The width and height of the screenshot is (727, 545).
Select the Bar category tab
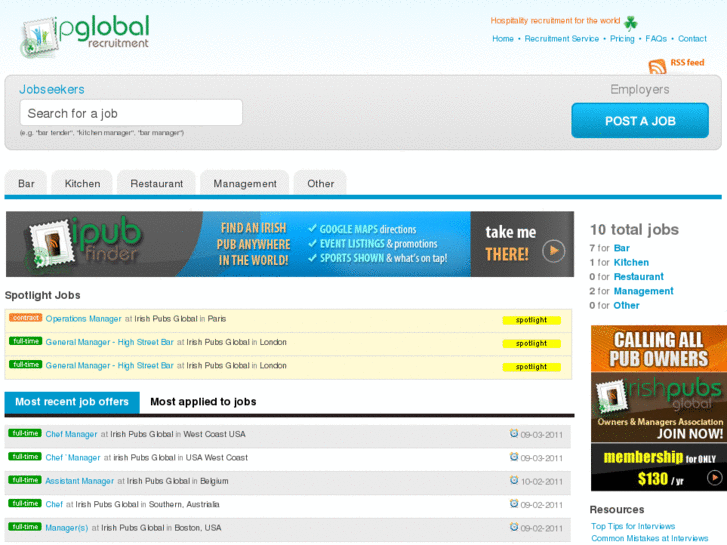coord(26,184)
